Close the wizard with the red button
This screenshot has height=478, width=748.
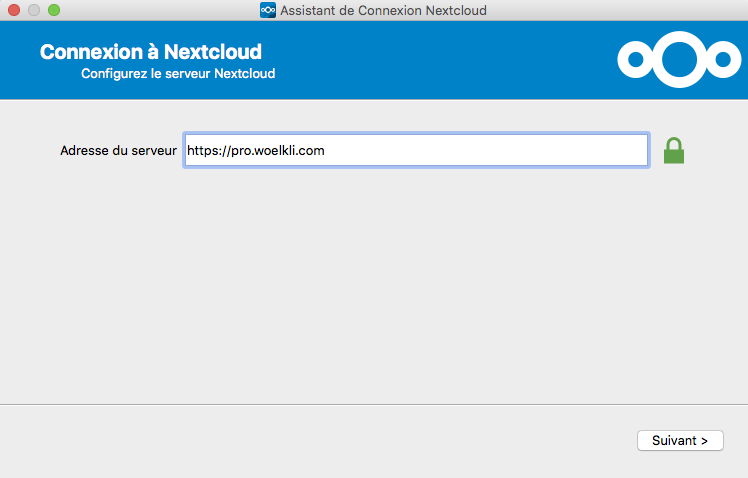click(x=14, y=10)
